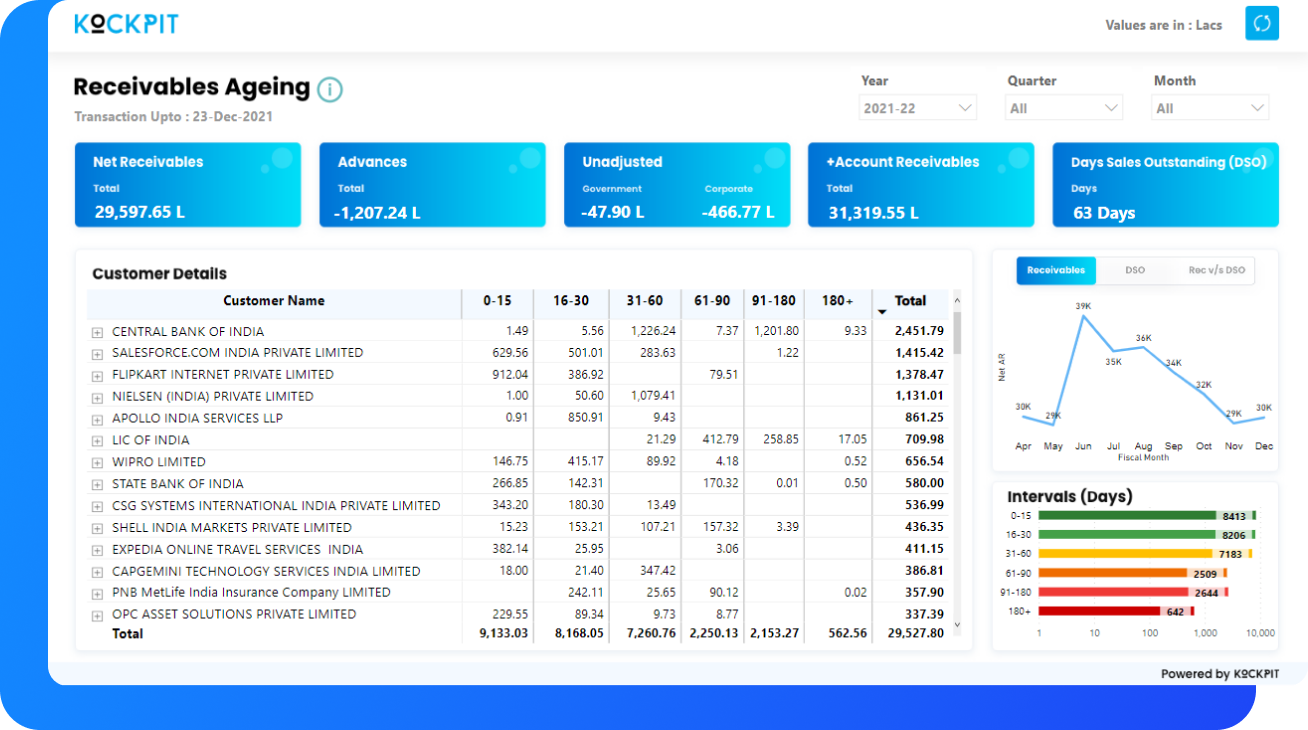Expand LIC OF INDIA row
1308x730 pixels.
pos(97,441)
